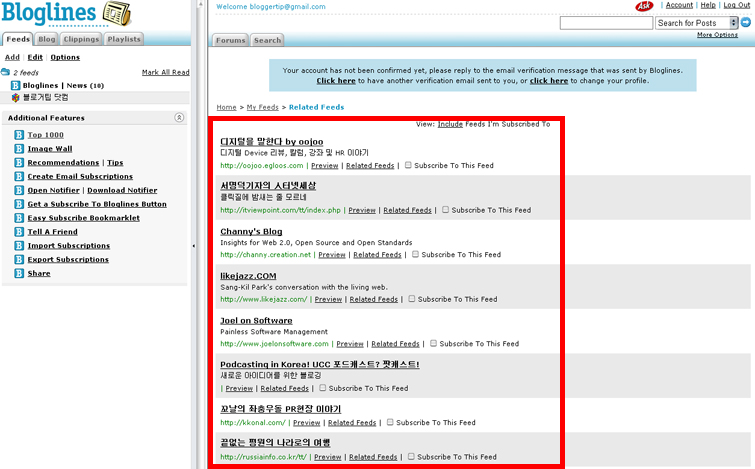Click the Home breadcrumb link

coord(226,107)
